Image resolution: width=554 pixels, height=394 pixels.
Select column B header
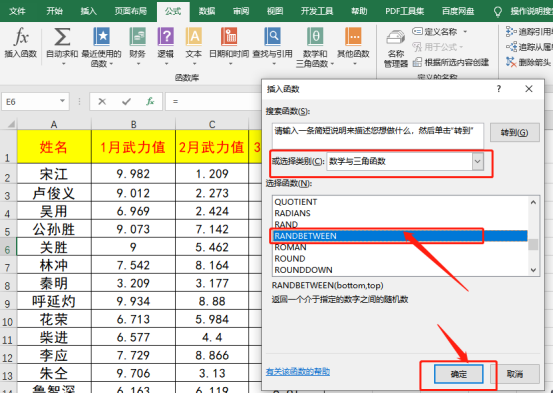pos(133,124)
